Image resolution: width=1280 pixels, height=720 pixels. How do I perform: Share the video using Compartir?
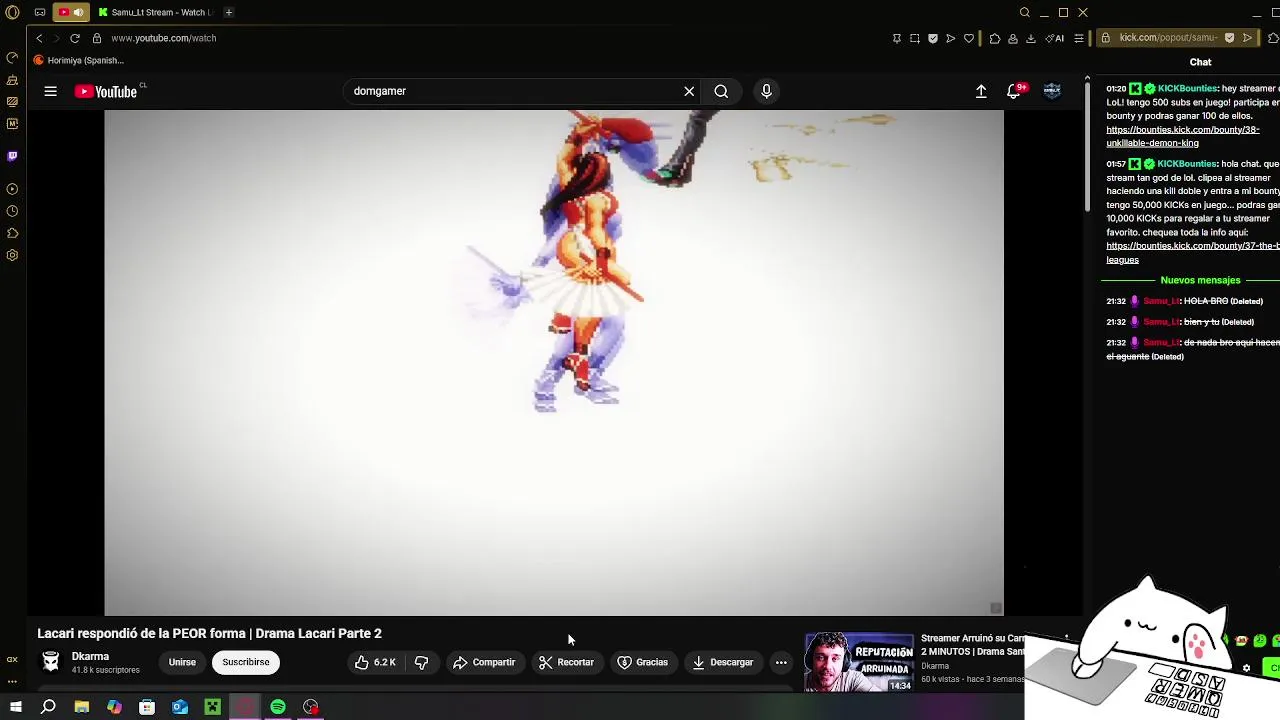(484, 662)
